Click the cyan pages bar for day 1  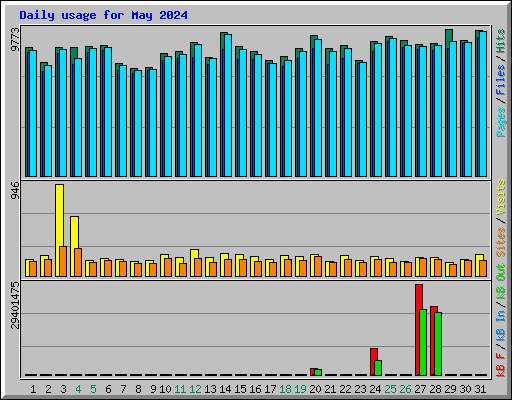click(x=33, y=114)
